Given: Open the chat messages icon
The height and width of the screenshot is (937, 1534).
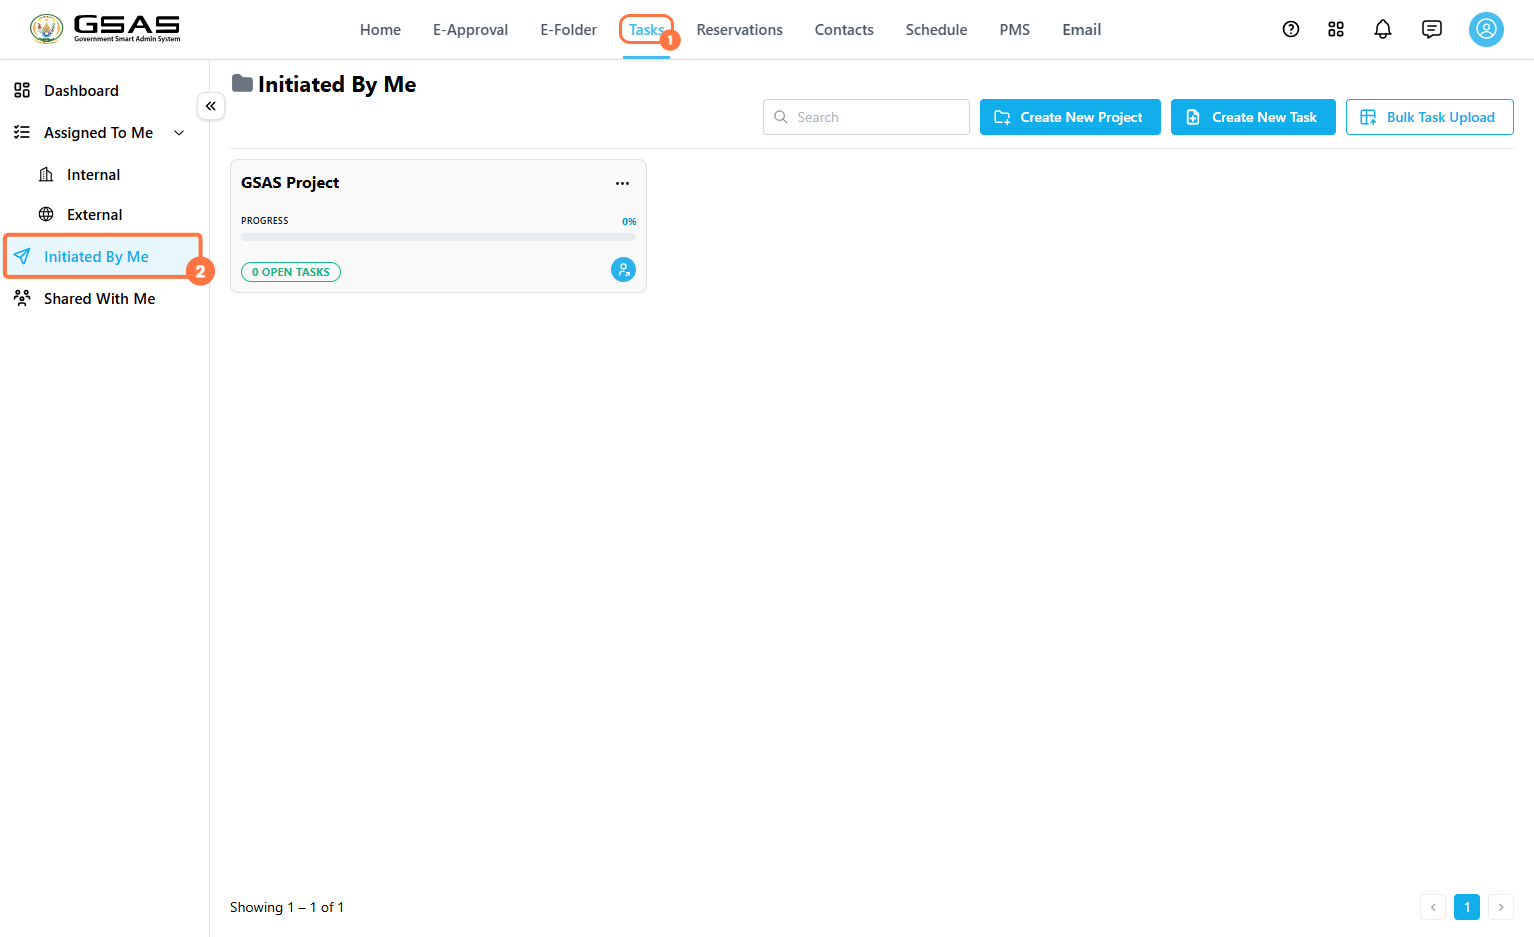Looking at the screenshot, I should 1432,29.
